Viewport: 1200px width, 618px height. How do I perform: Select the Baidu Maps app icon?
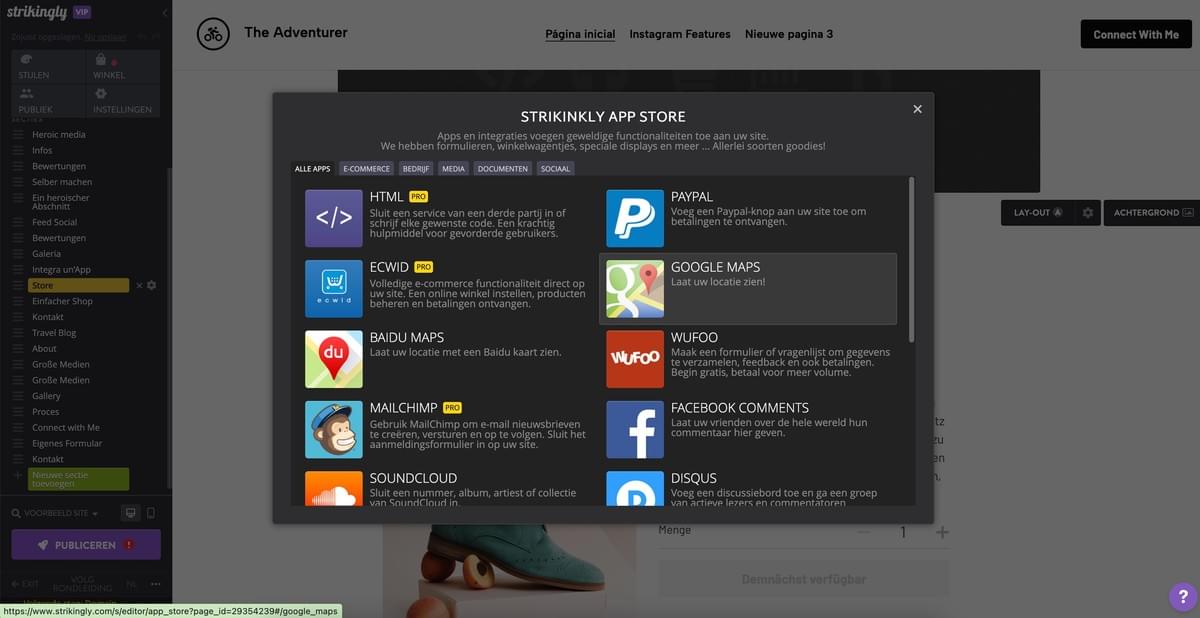click(334, 359)
